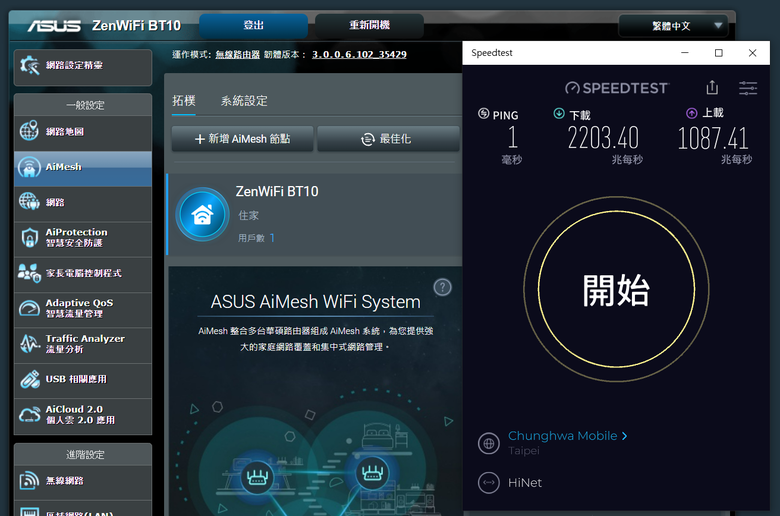The image size is (780, 516).
Task: Click the Traffic Analyzer chart icon
Action: 29,344
